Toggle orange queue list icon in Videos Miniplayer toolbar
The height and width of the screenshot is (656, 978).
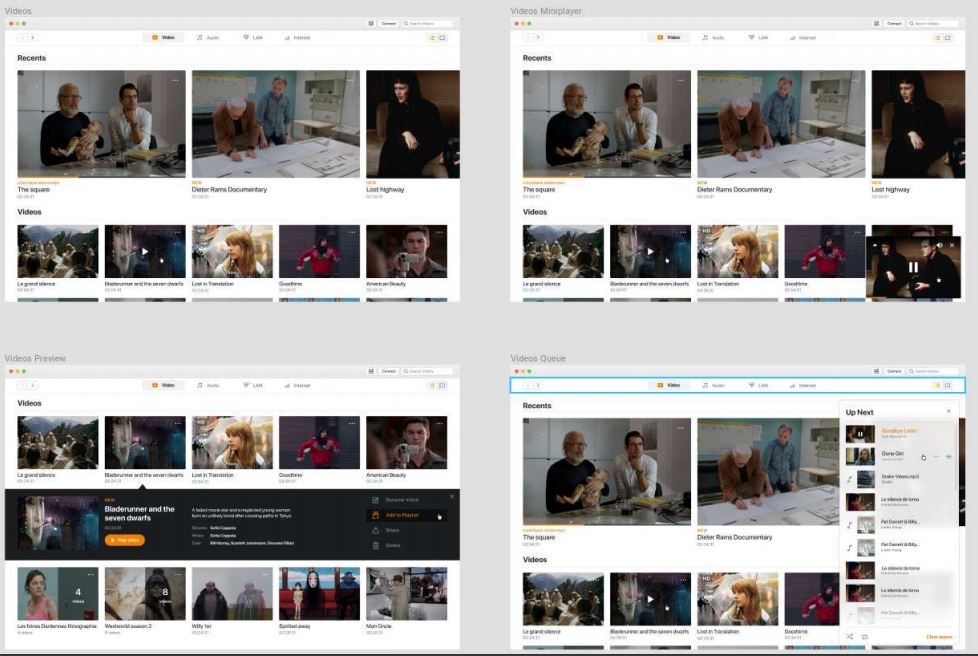pyautogui.click(x=936, y=38)
